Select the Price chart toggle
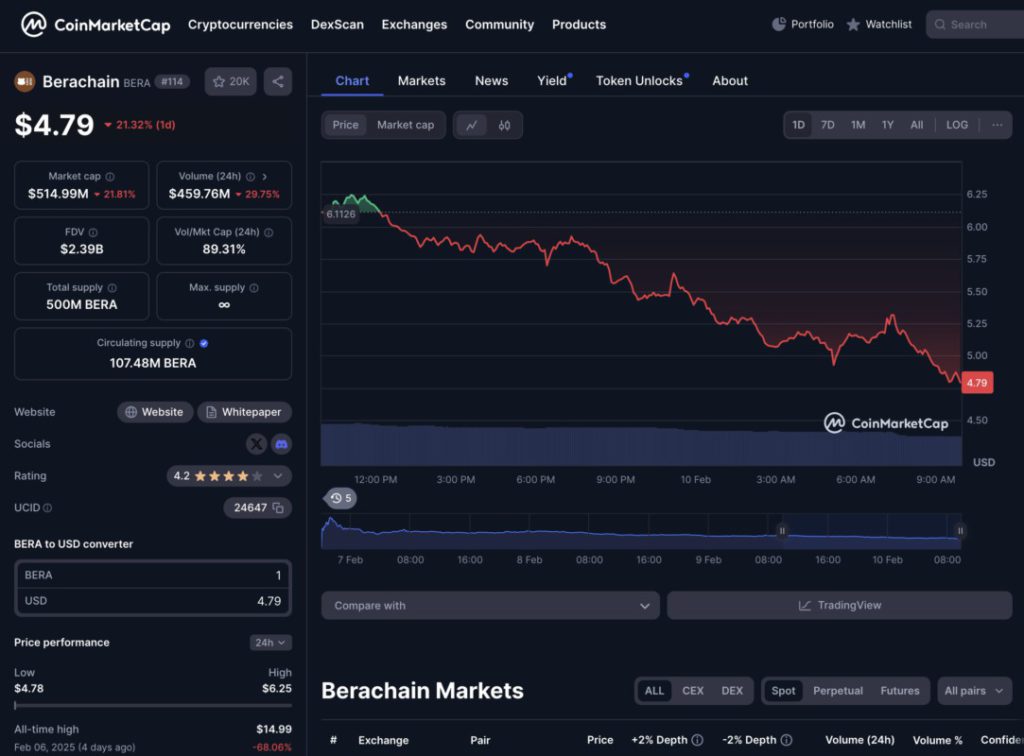Image resolution: width=1024 pixels, height=756 pixels. (345, 125)
